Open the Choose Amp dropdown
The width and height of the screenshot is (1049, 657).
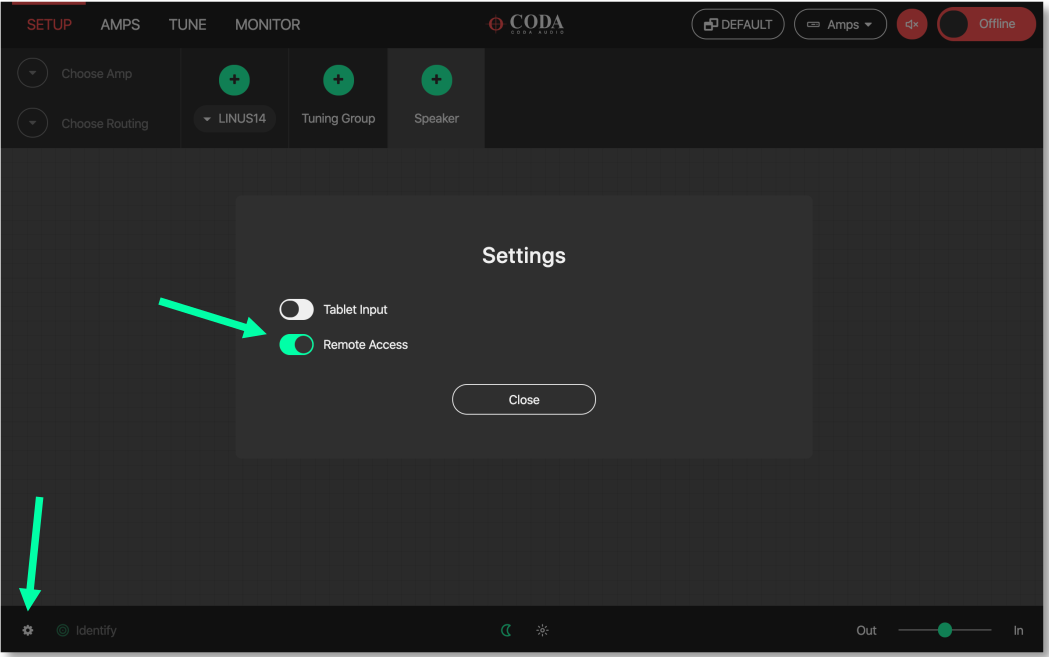(x=33, y=74)
